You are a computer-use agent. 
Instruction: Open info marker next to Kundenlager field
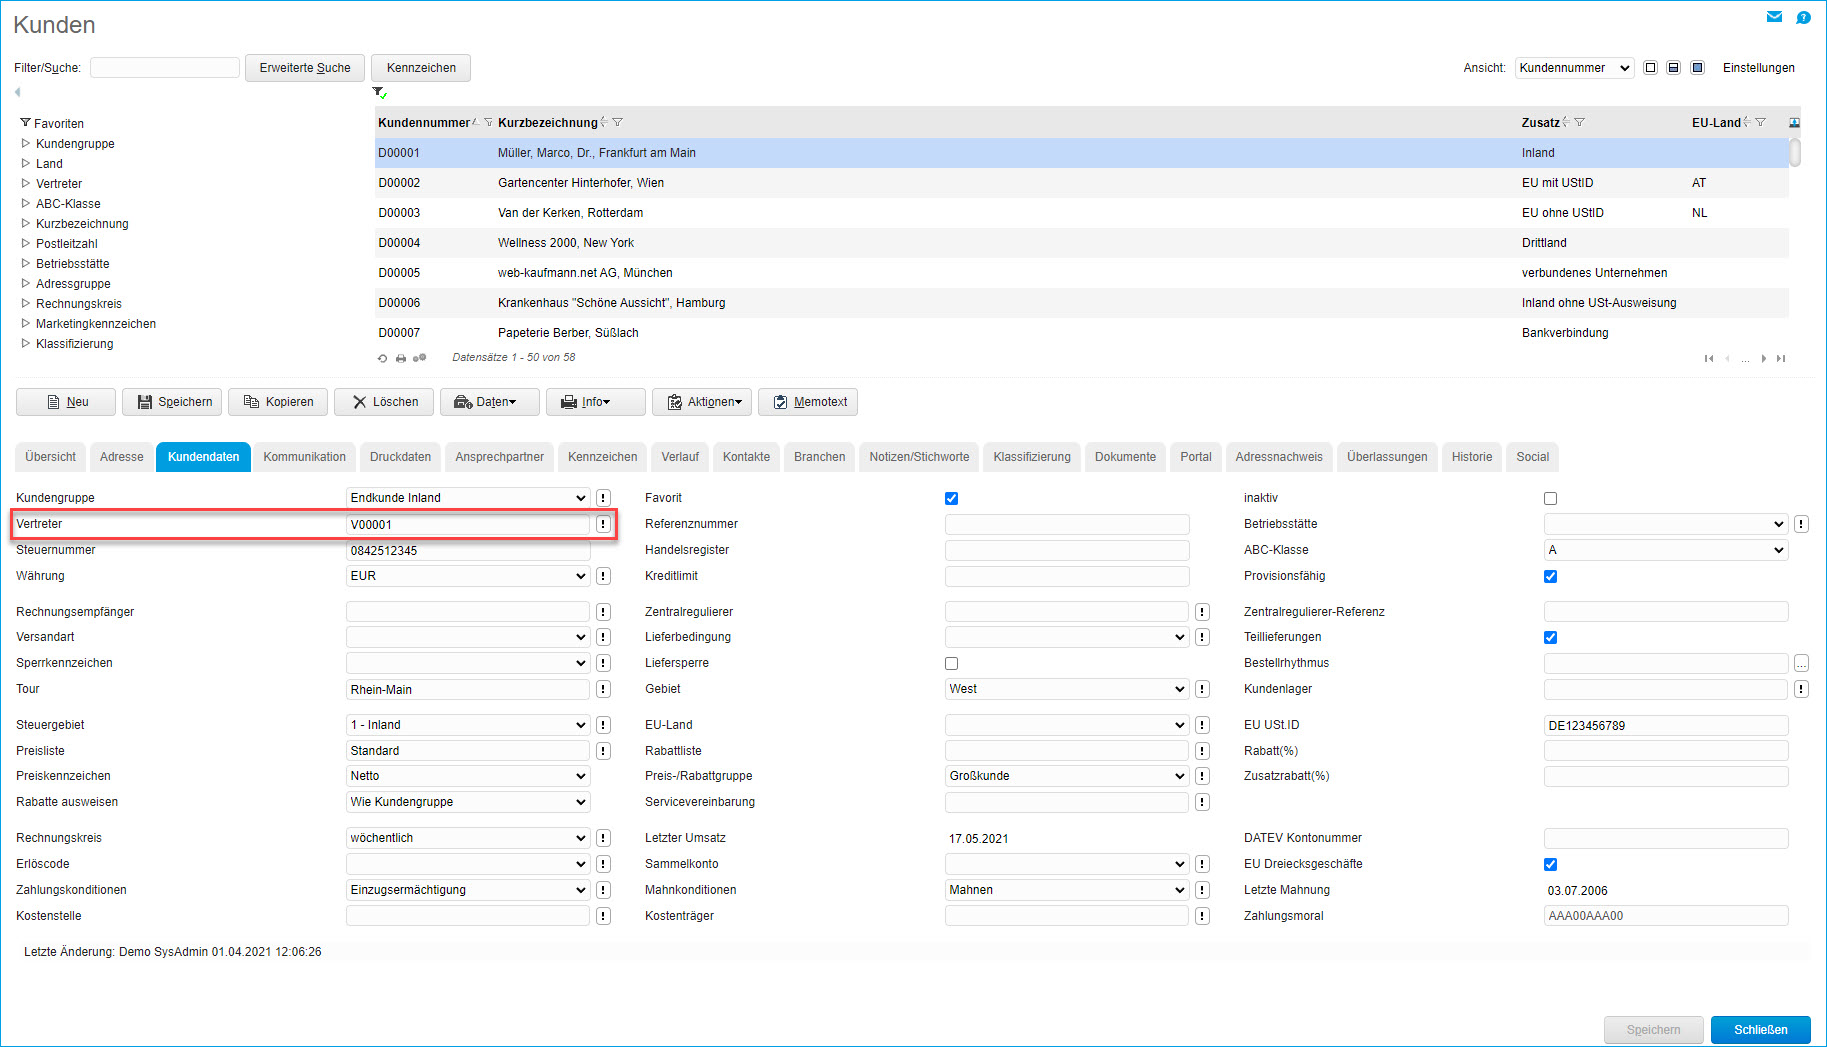(1801, 689)
